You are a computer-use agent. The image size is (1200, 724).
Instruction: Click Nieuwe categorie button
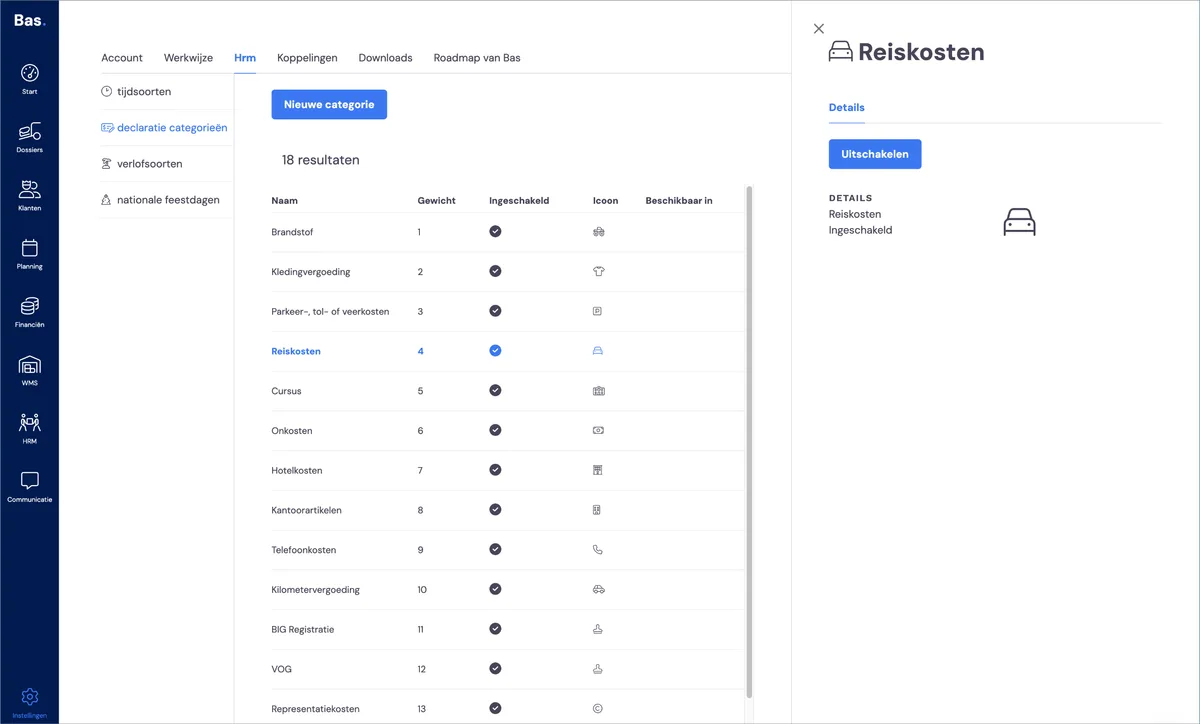pos(329,104)
